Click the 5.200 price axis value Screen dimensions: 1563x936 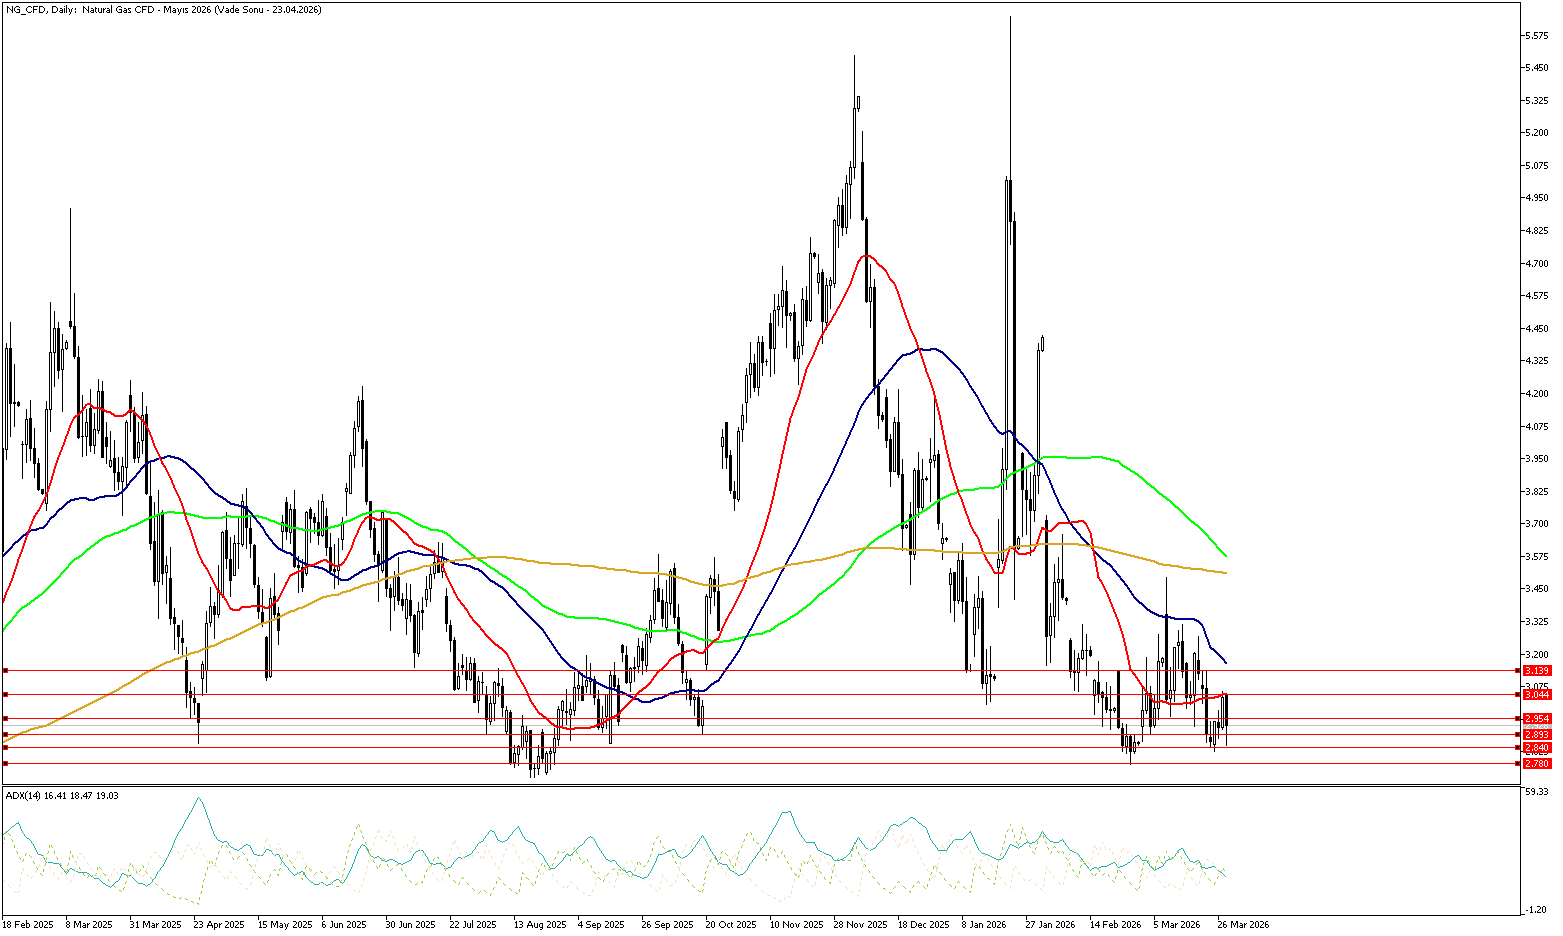point(1538,133)
